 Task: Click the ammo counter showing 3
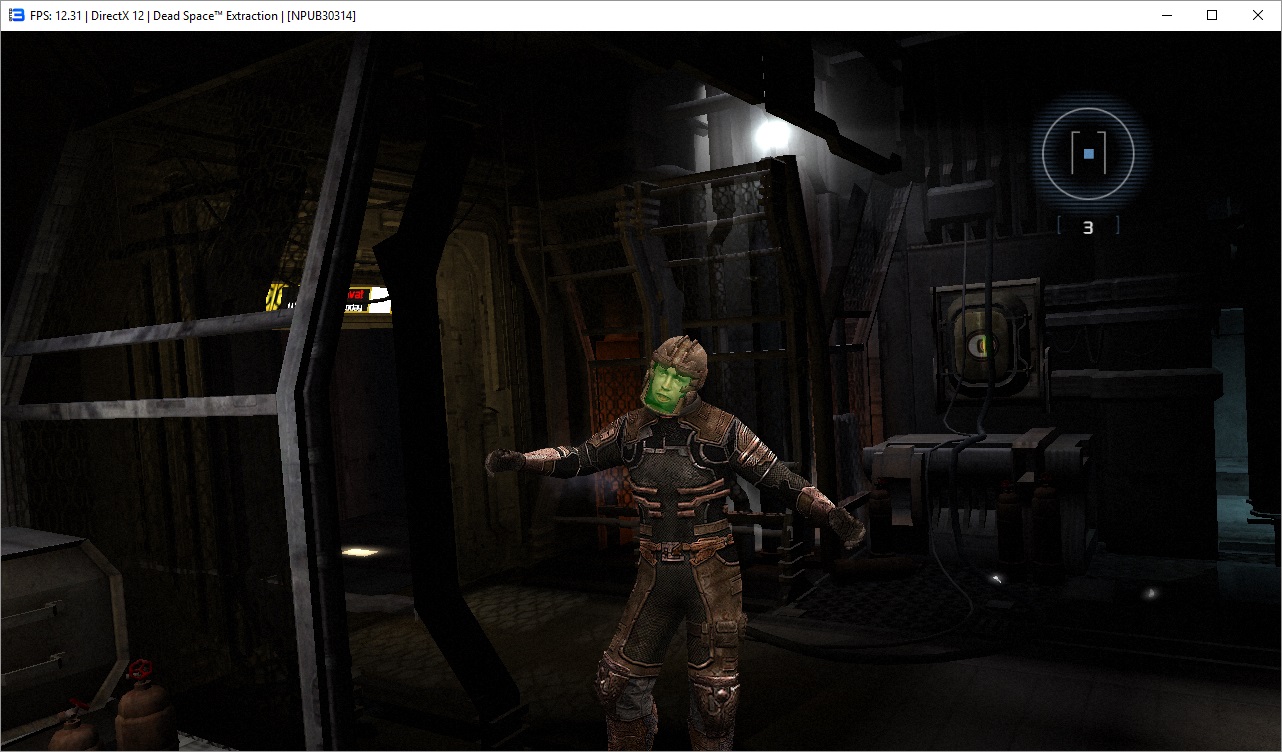(1088, 227)
